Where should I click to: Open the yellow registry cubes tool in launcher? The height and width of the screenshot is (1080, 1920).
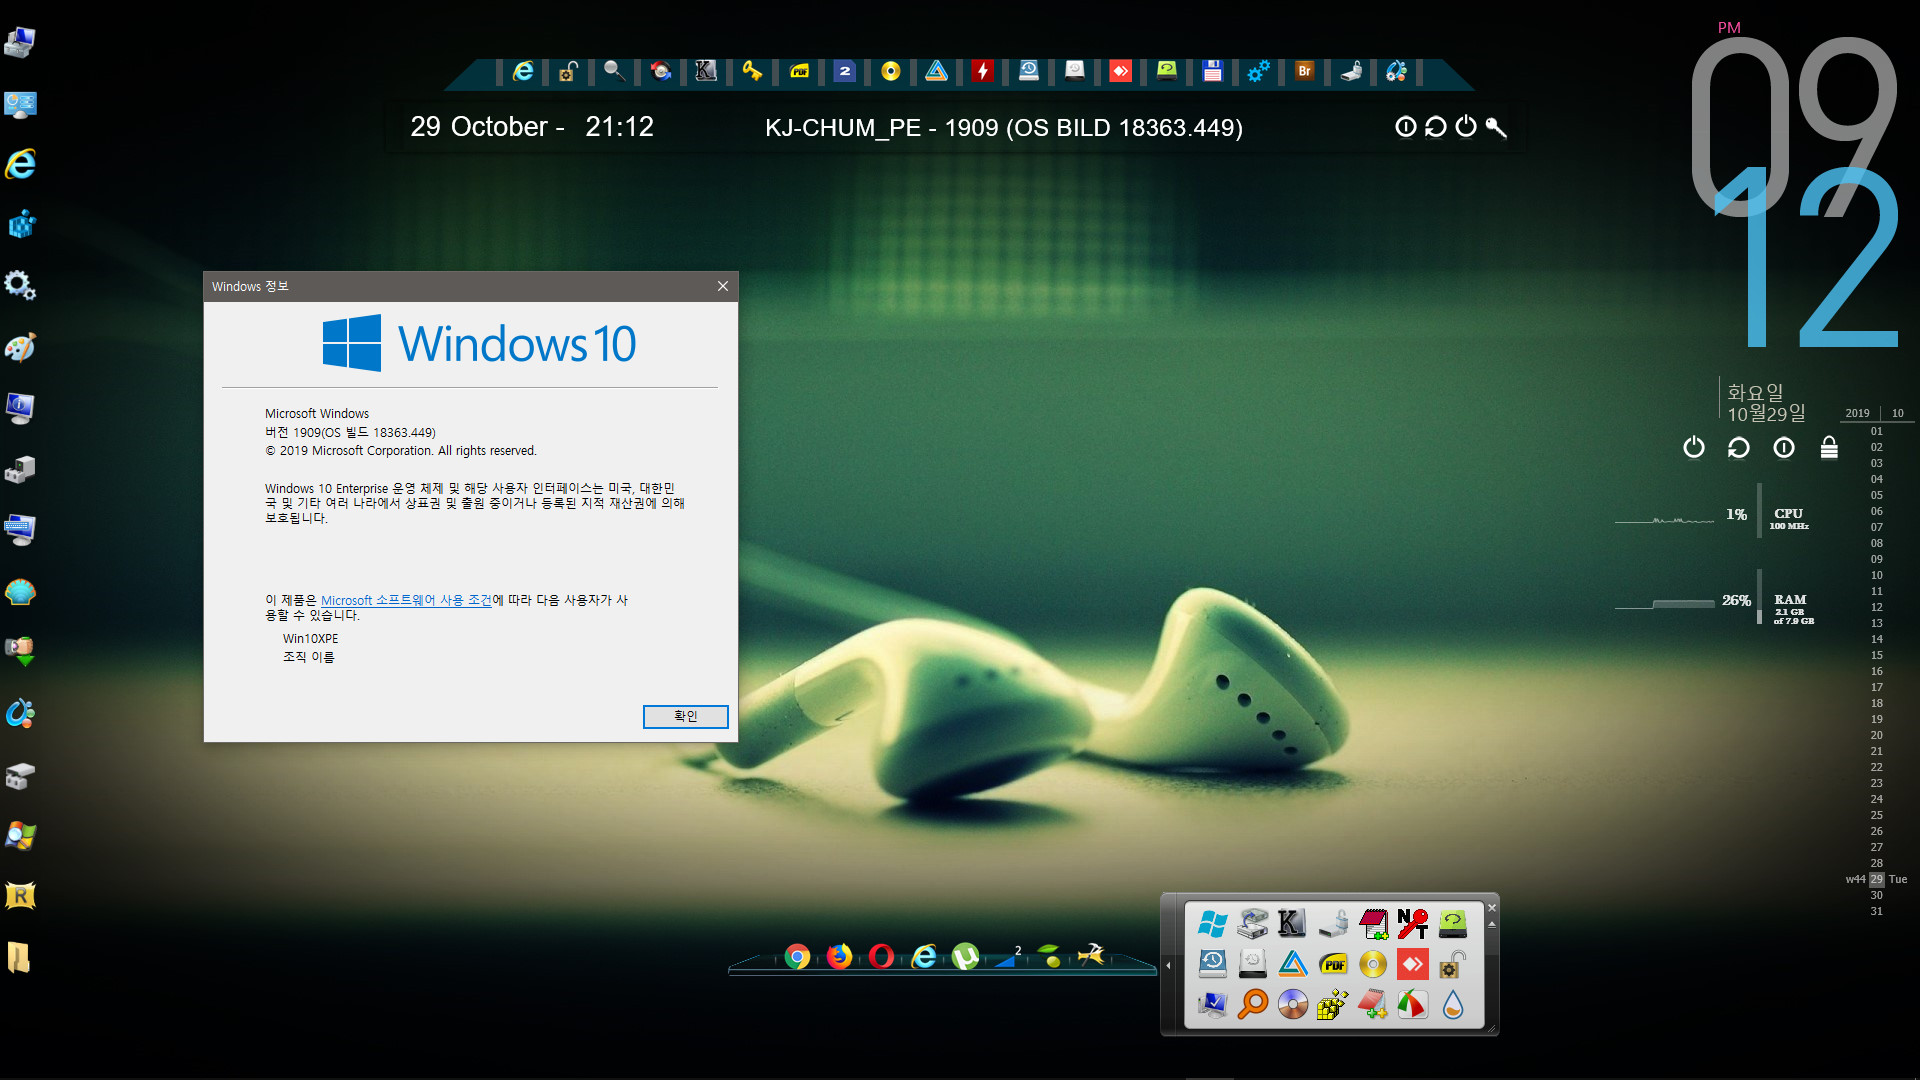point(1332,1004)
